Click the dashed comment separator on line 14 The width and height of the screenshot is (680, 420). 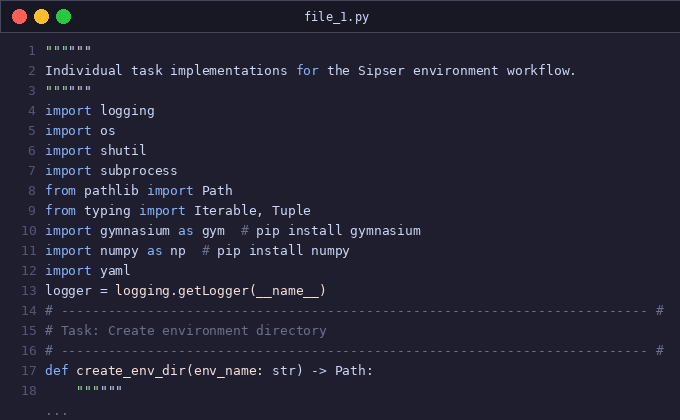pyautogui.click(x=355, y=311)
